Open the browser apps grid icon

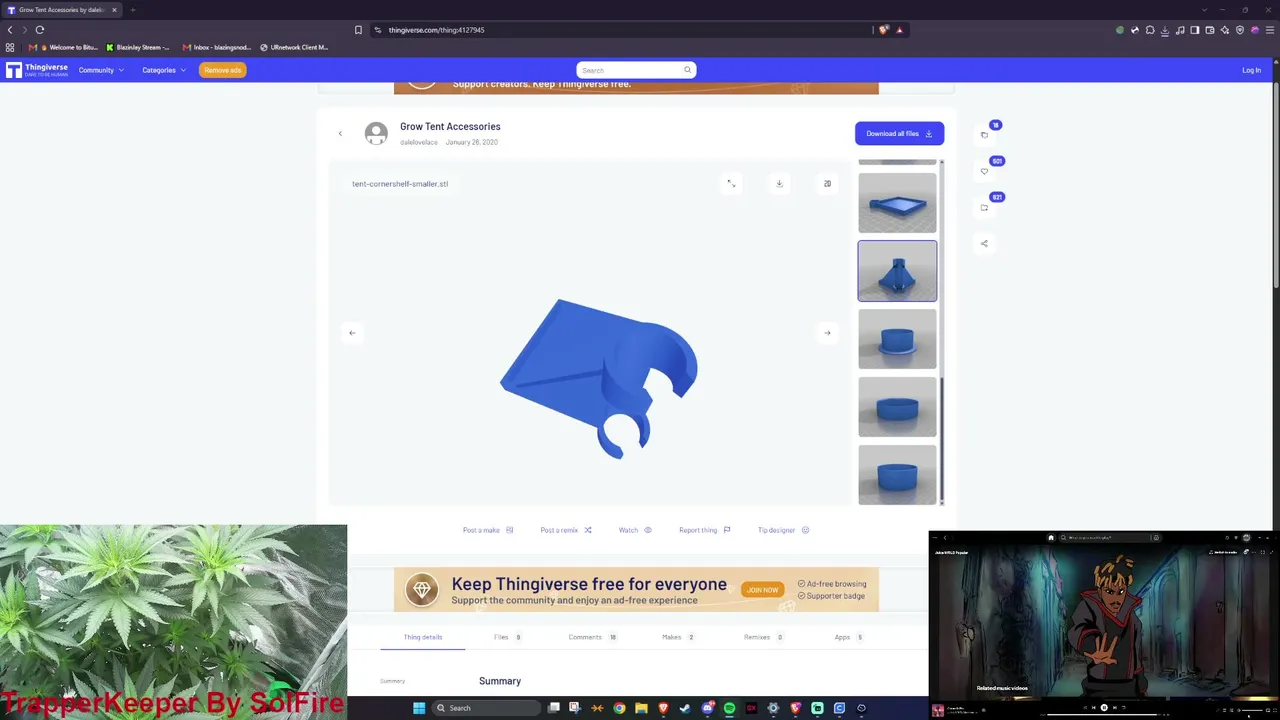click(x=10, y=47)
